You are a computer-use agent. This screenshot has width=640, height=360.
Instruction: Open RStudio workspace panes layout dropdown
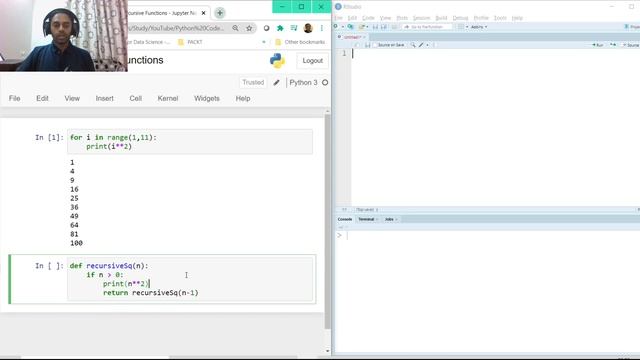point(462,27)
